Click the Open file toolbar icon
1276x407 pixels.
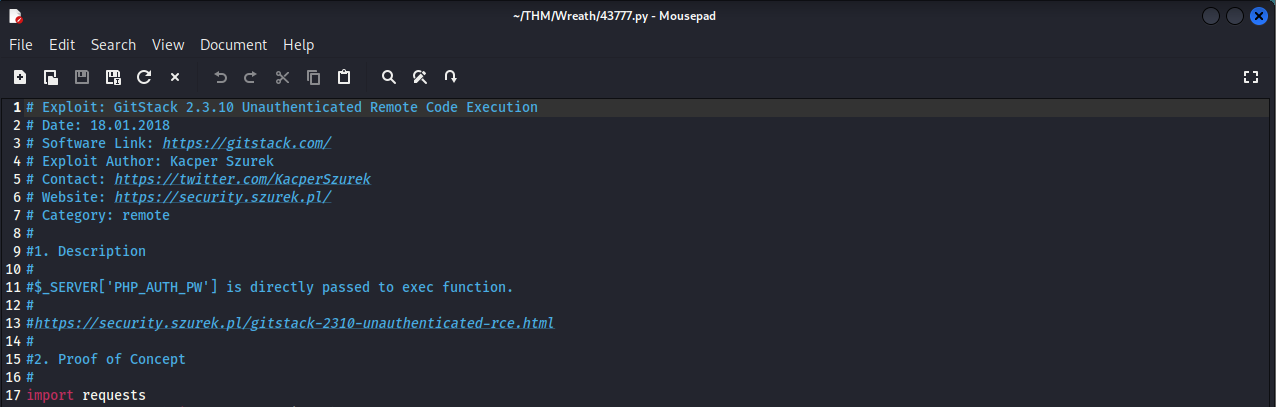(x=50, y=77)
